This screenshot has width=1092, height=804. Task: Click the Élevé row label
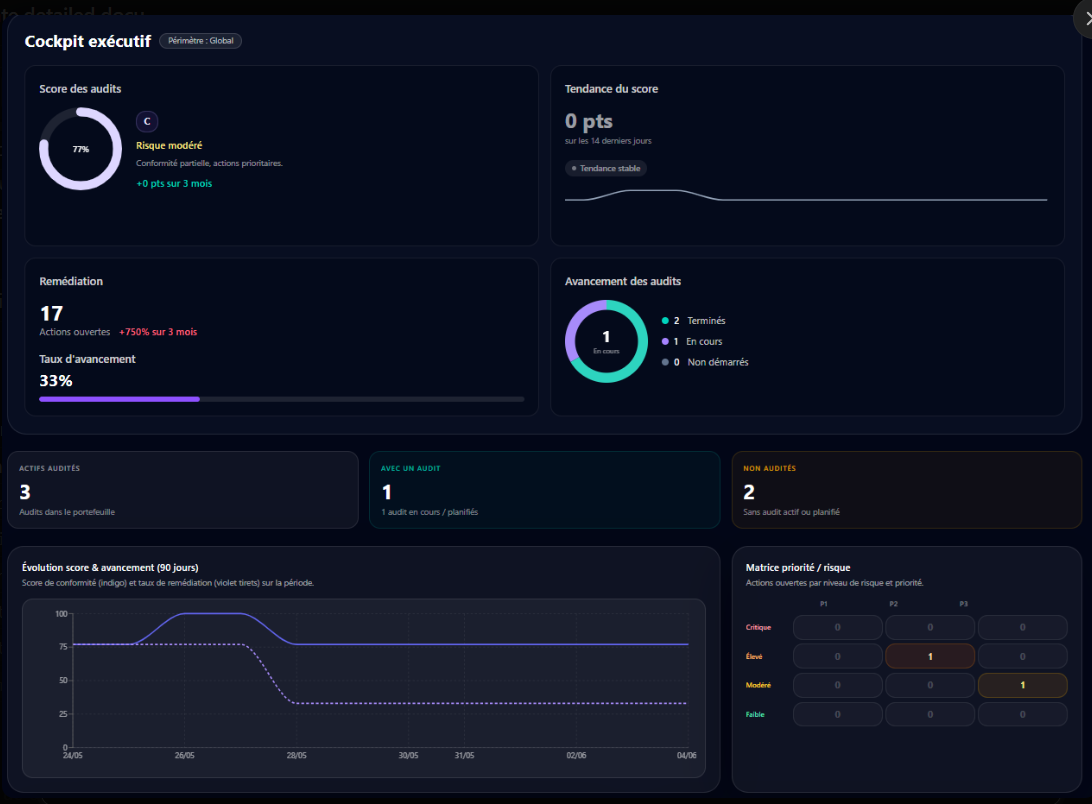[x=754, y=656]
